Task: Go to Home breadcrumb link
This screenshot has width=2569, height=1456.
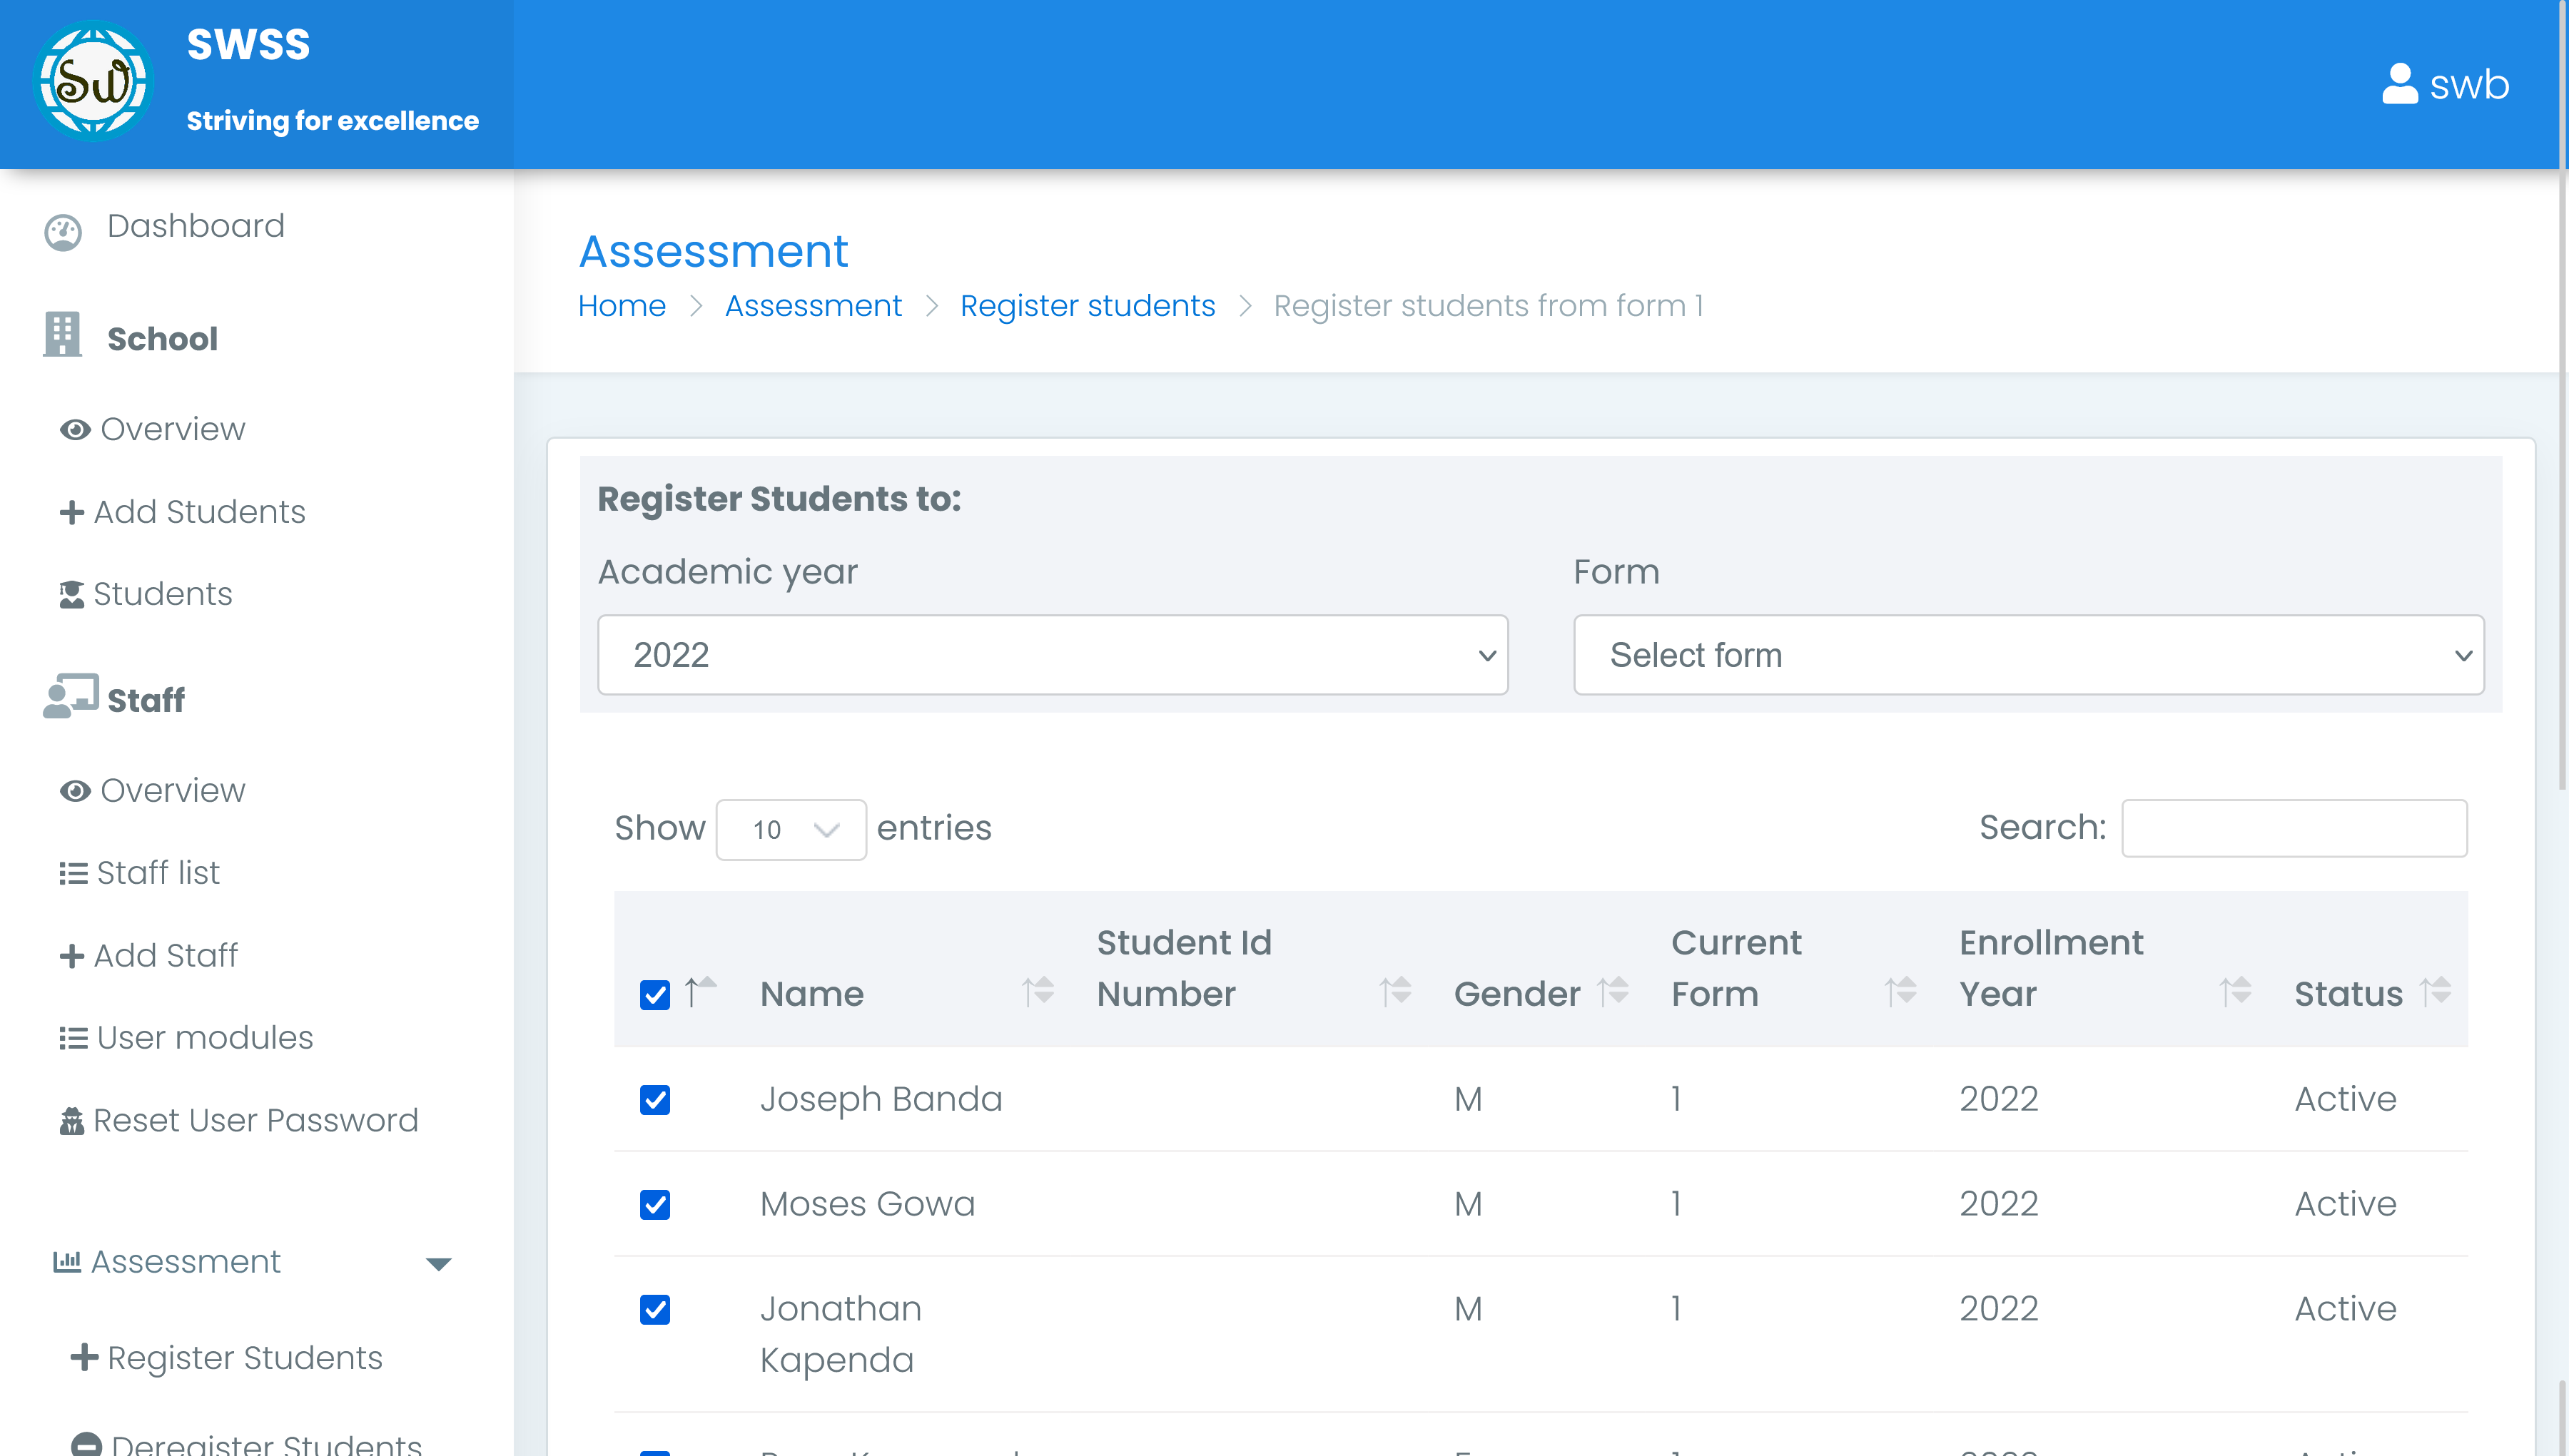Action: click(621, 306)
